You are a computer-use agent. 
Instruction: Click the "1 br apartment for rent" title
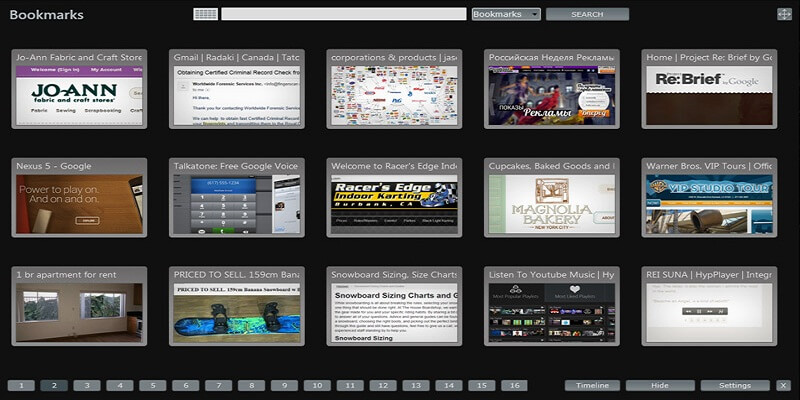pos(66,274)
